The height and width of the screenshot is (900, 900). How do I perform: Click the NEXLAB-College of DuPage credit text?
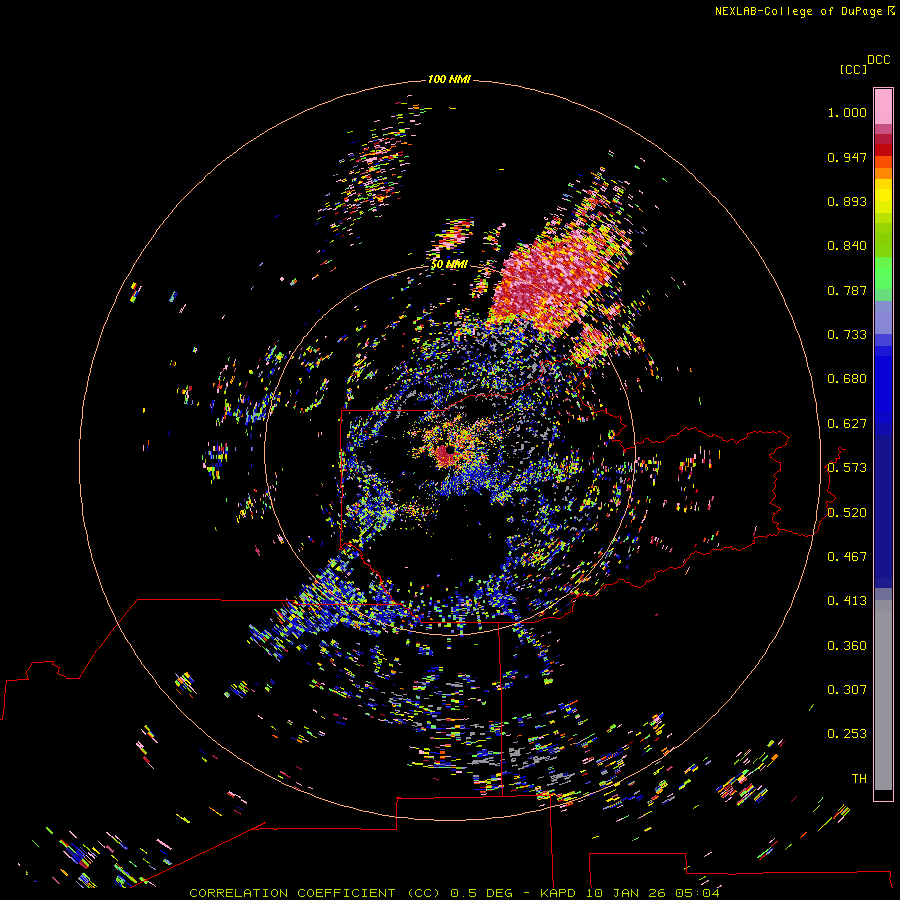pyautogui.click(x=798, y=11)
